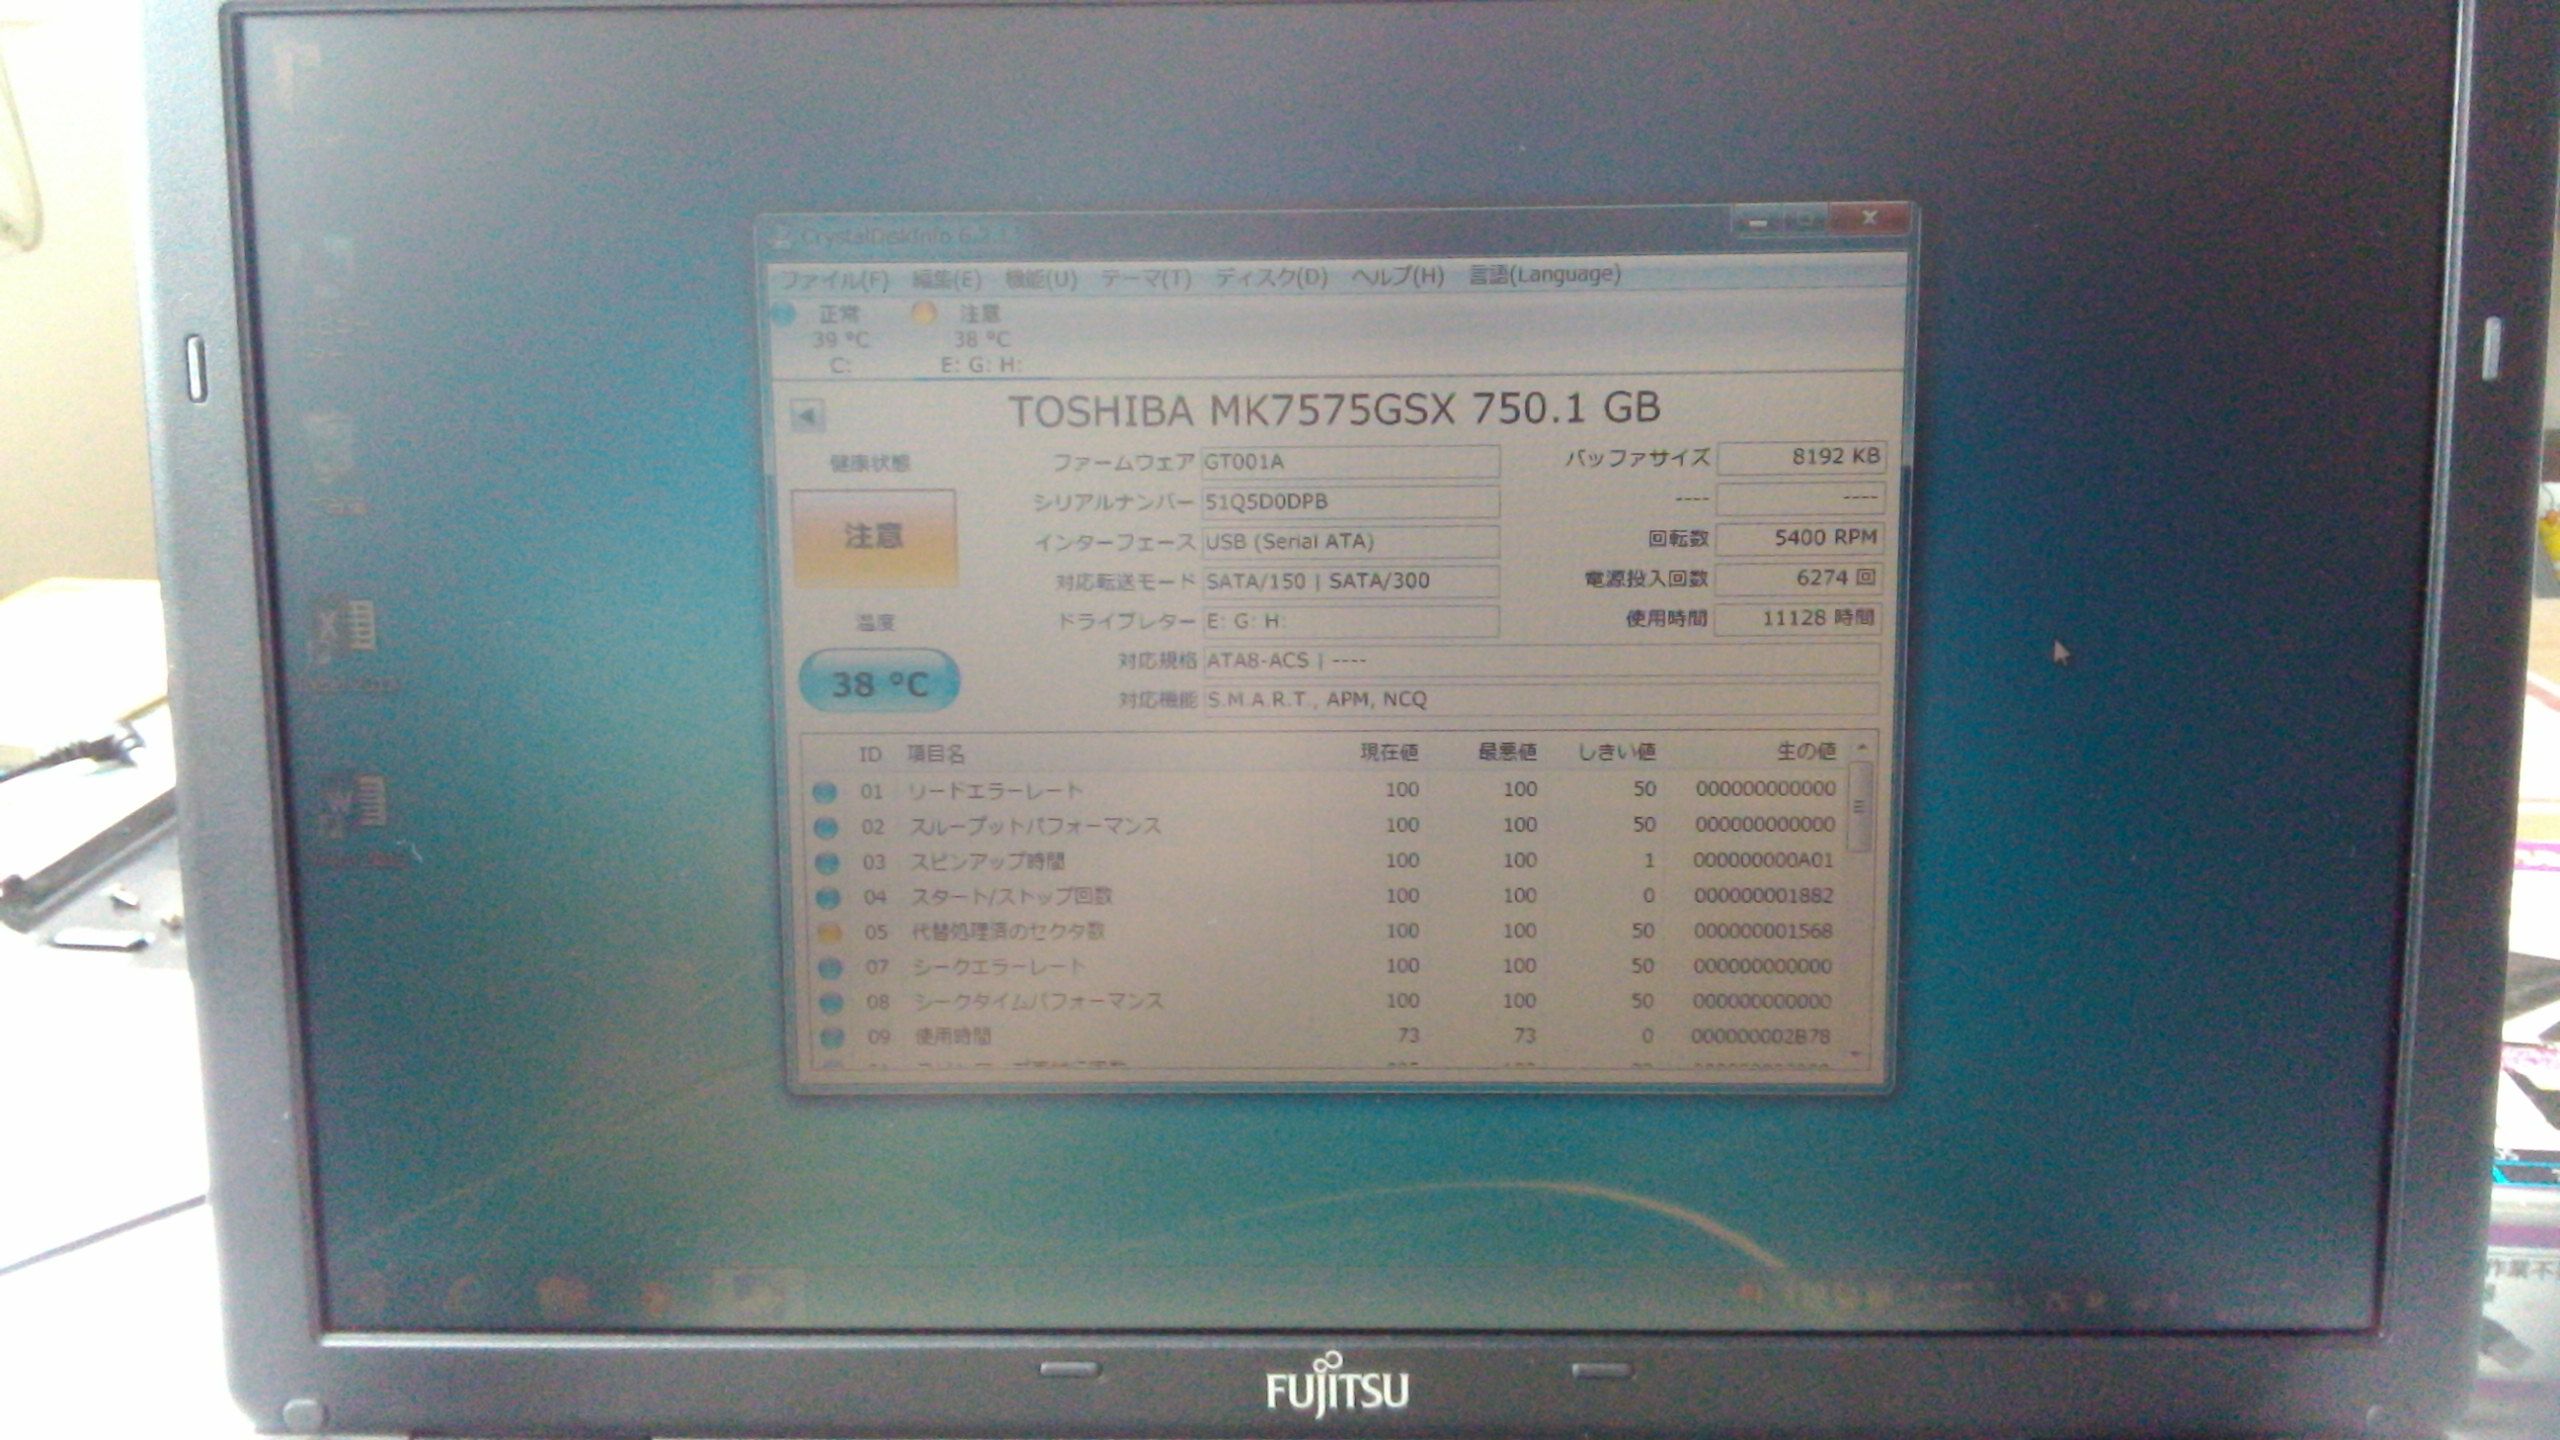Click the 注意 health status button

tap(874, 537)
